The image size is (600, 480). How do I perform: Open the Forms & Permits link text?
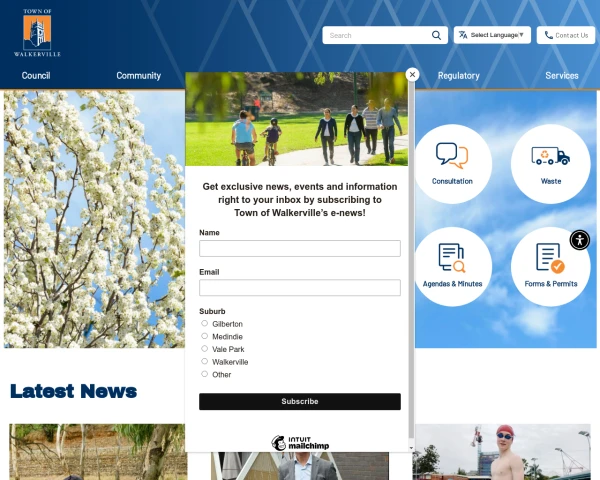click(551, 284)
